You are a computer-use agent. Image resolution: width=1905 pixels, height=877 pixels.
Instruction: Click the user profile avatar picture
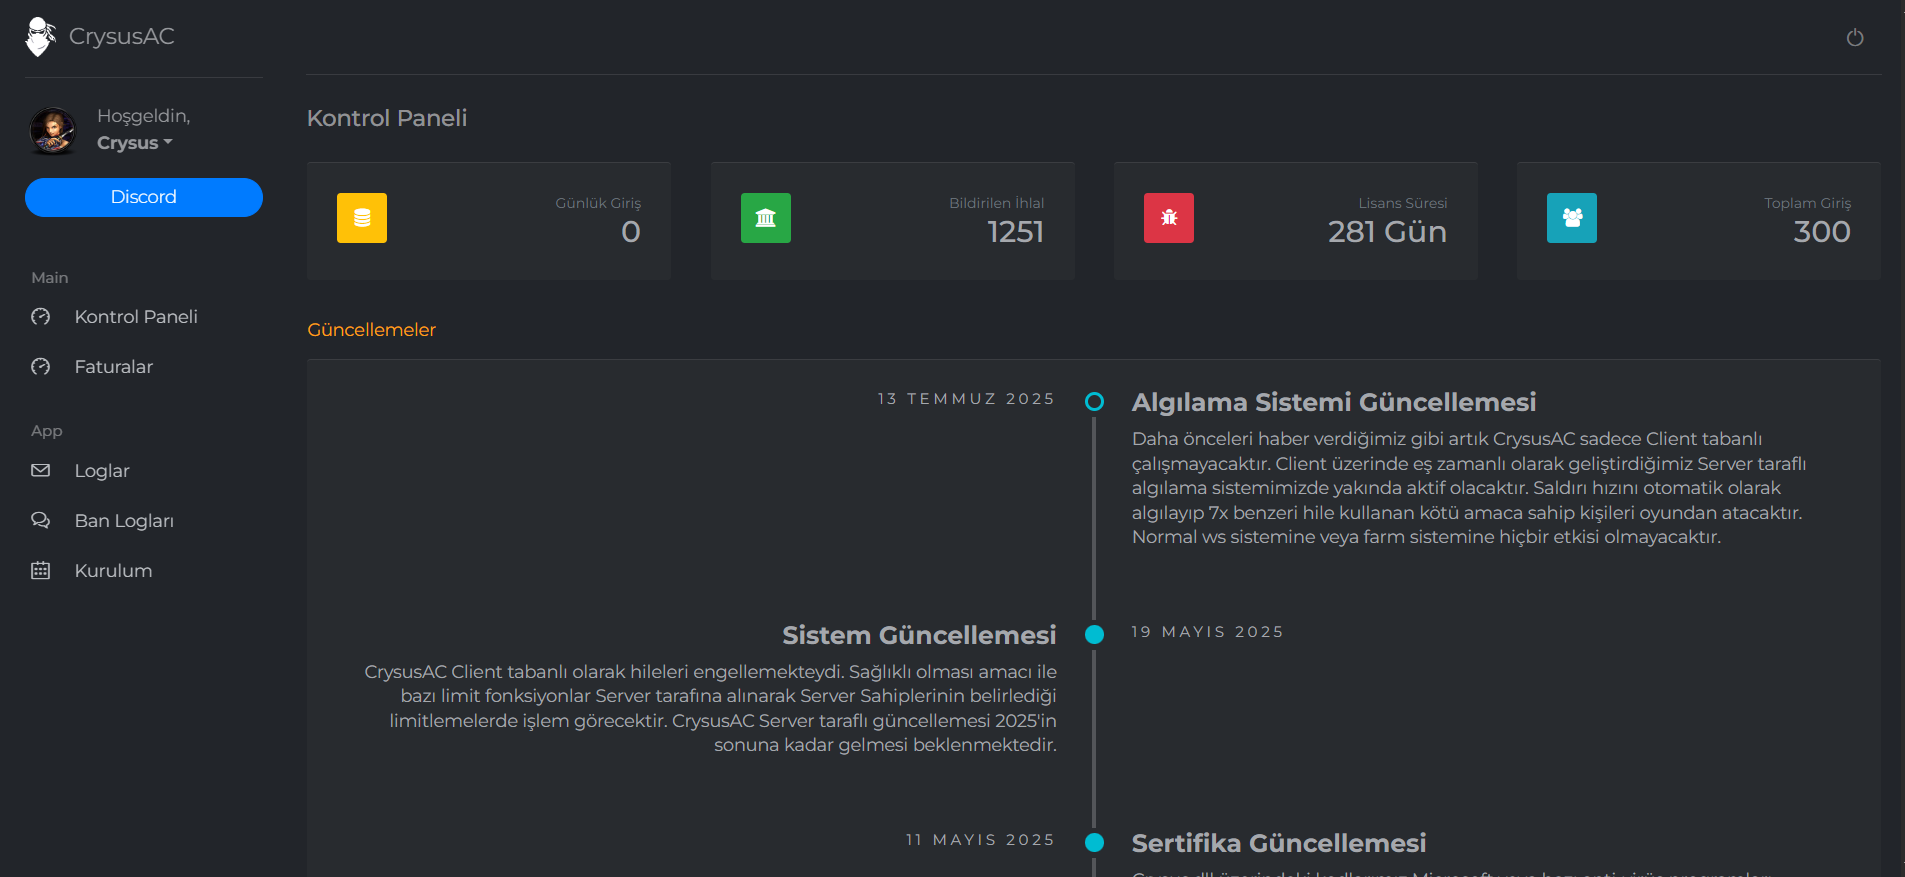pos(53,131)
